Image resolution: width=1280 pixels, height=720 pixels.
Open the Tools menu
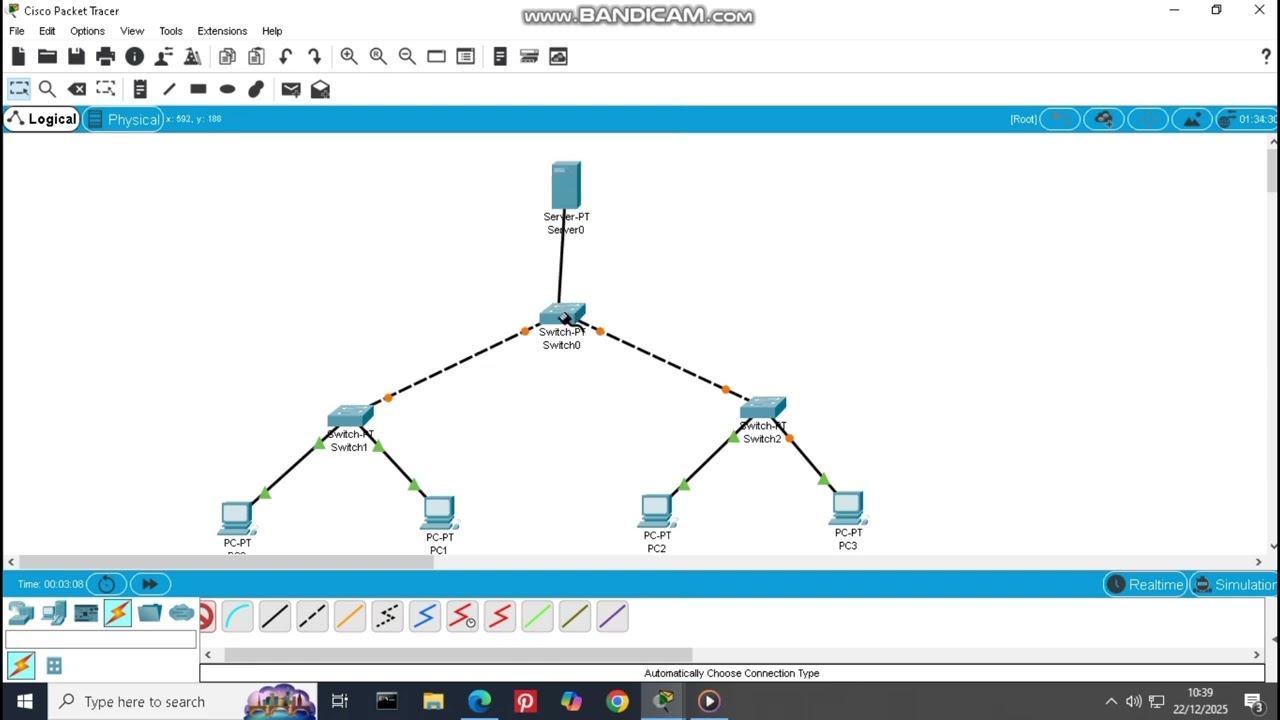[x=171, y=31]
